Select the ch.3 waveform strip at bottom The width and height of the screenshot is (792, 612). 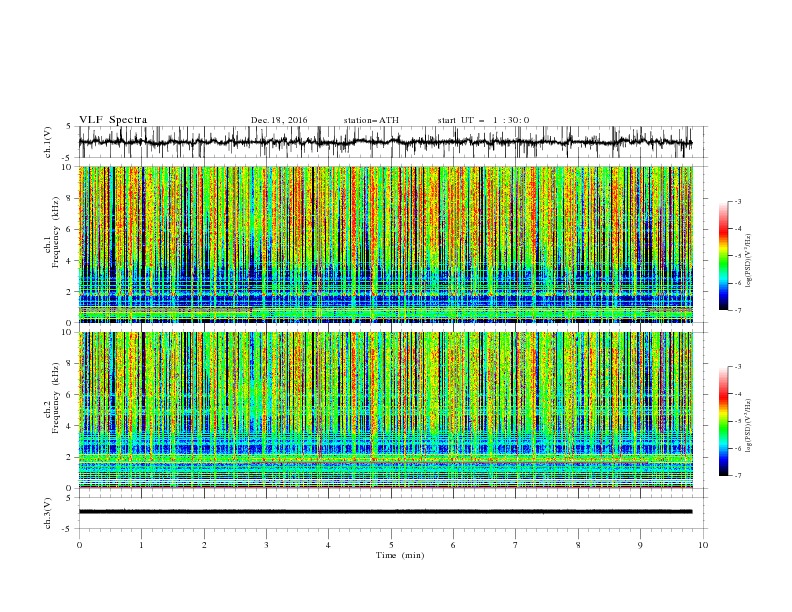point(393,513)
